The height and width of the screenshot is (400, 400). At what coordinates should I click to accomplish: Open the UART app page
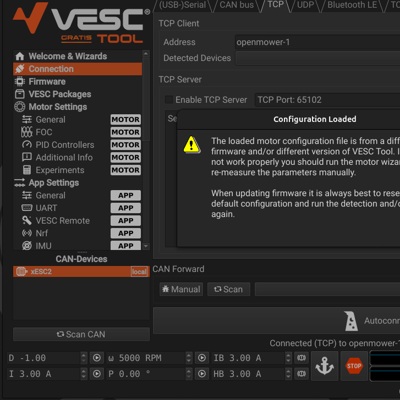77,208
